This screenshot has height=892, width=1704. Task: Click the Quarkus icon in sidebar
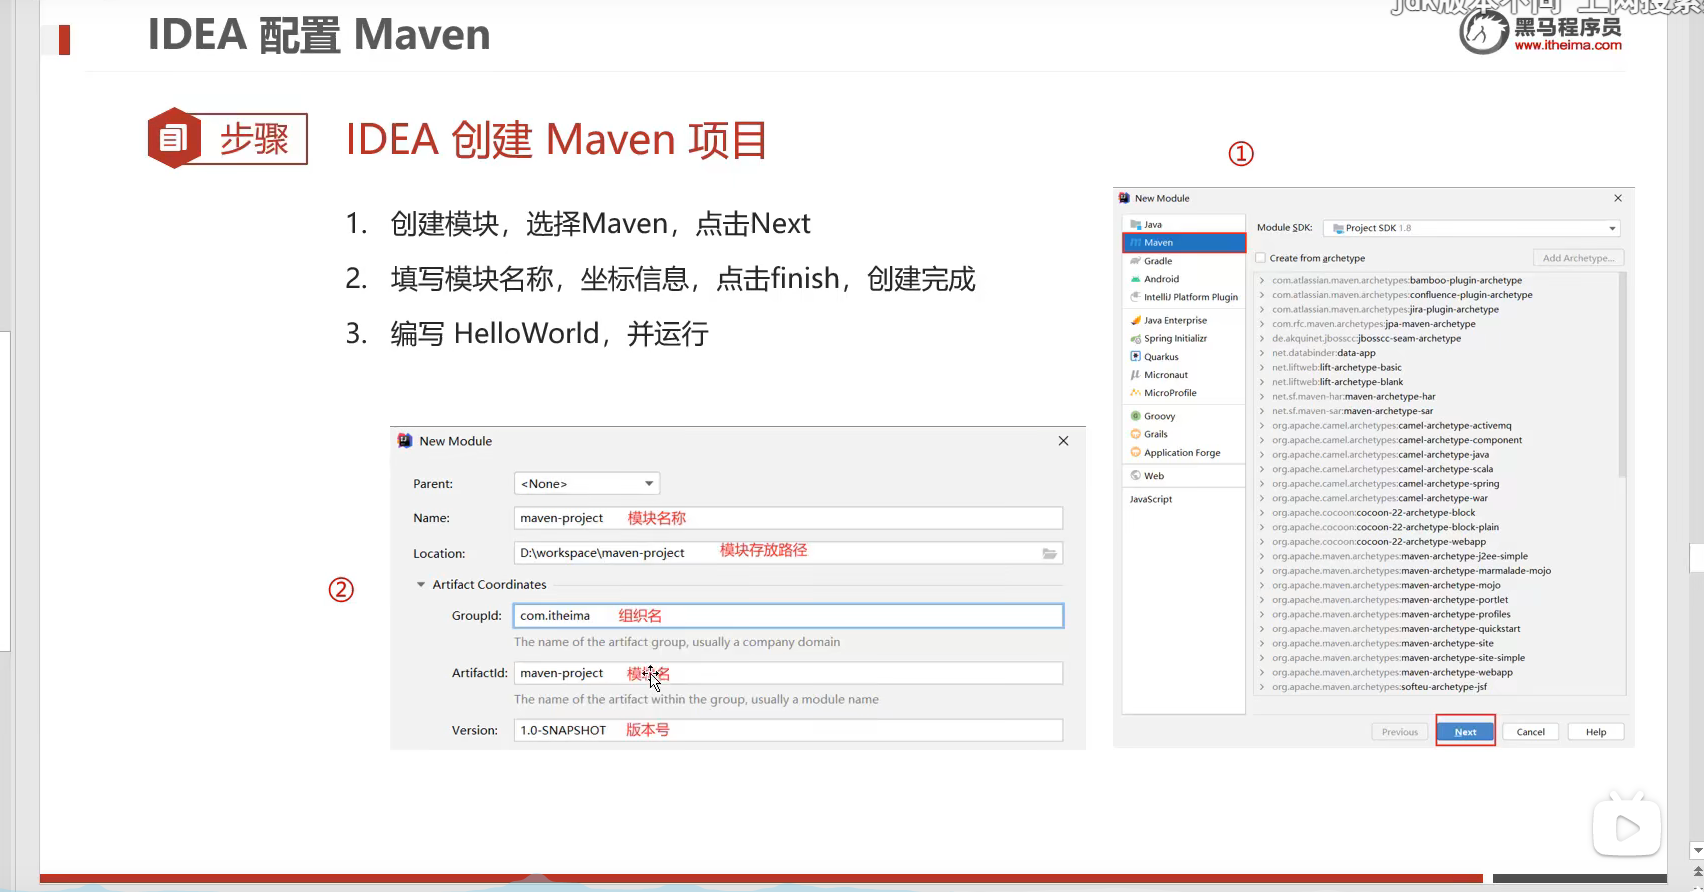pyautogui.click(x=1136, y=357)
